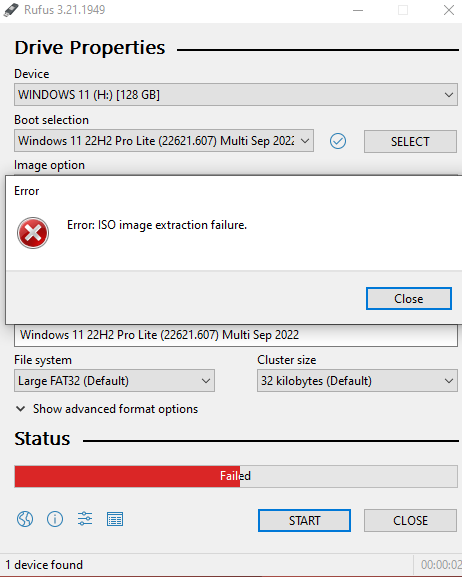Minimize the Rufus window
462x577 pixels.
[x=358, y=10]
